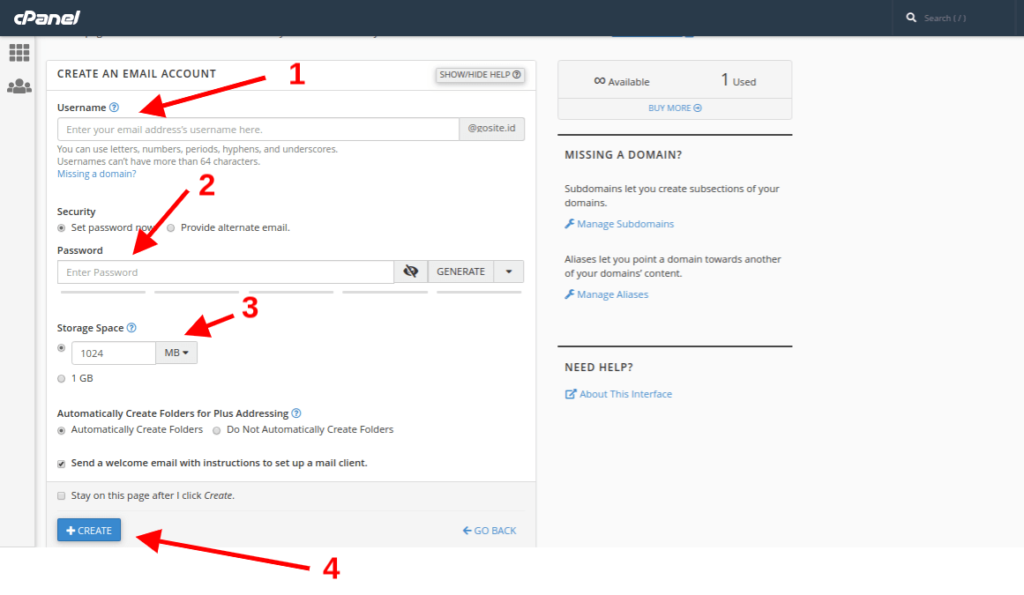Expand the Generate password options arrow
This screenshot has width=1024, height=595.
point(509,272)
